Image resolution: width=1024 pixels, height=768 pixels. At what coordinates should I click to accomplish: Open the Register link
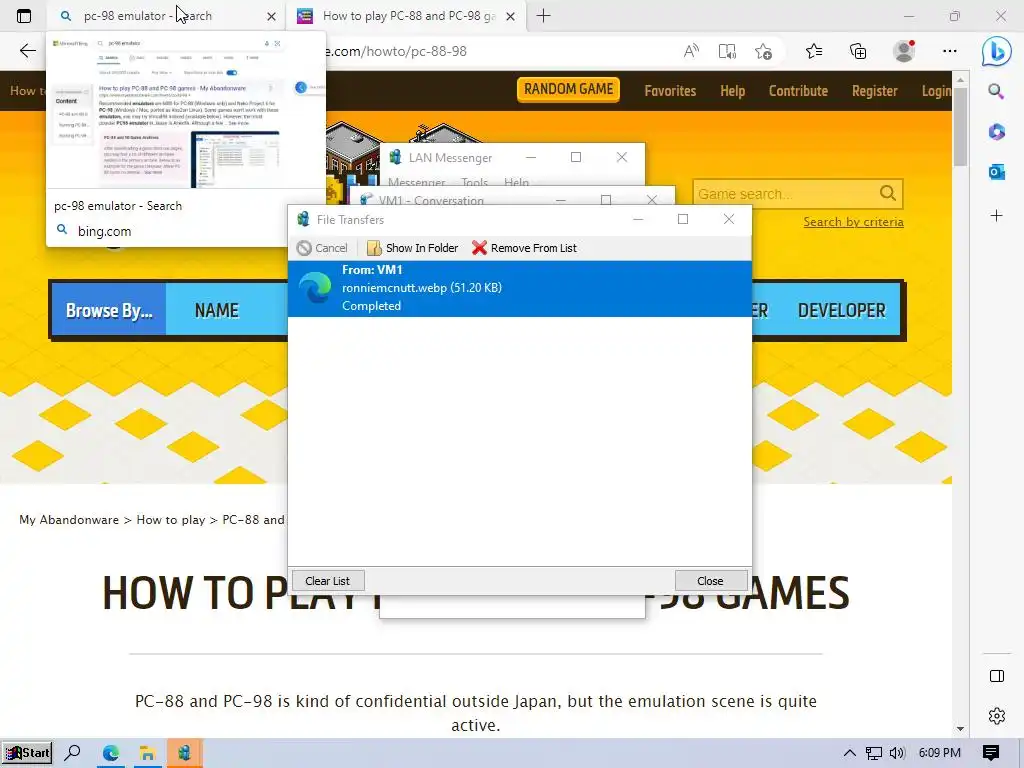coord(874,91)
